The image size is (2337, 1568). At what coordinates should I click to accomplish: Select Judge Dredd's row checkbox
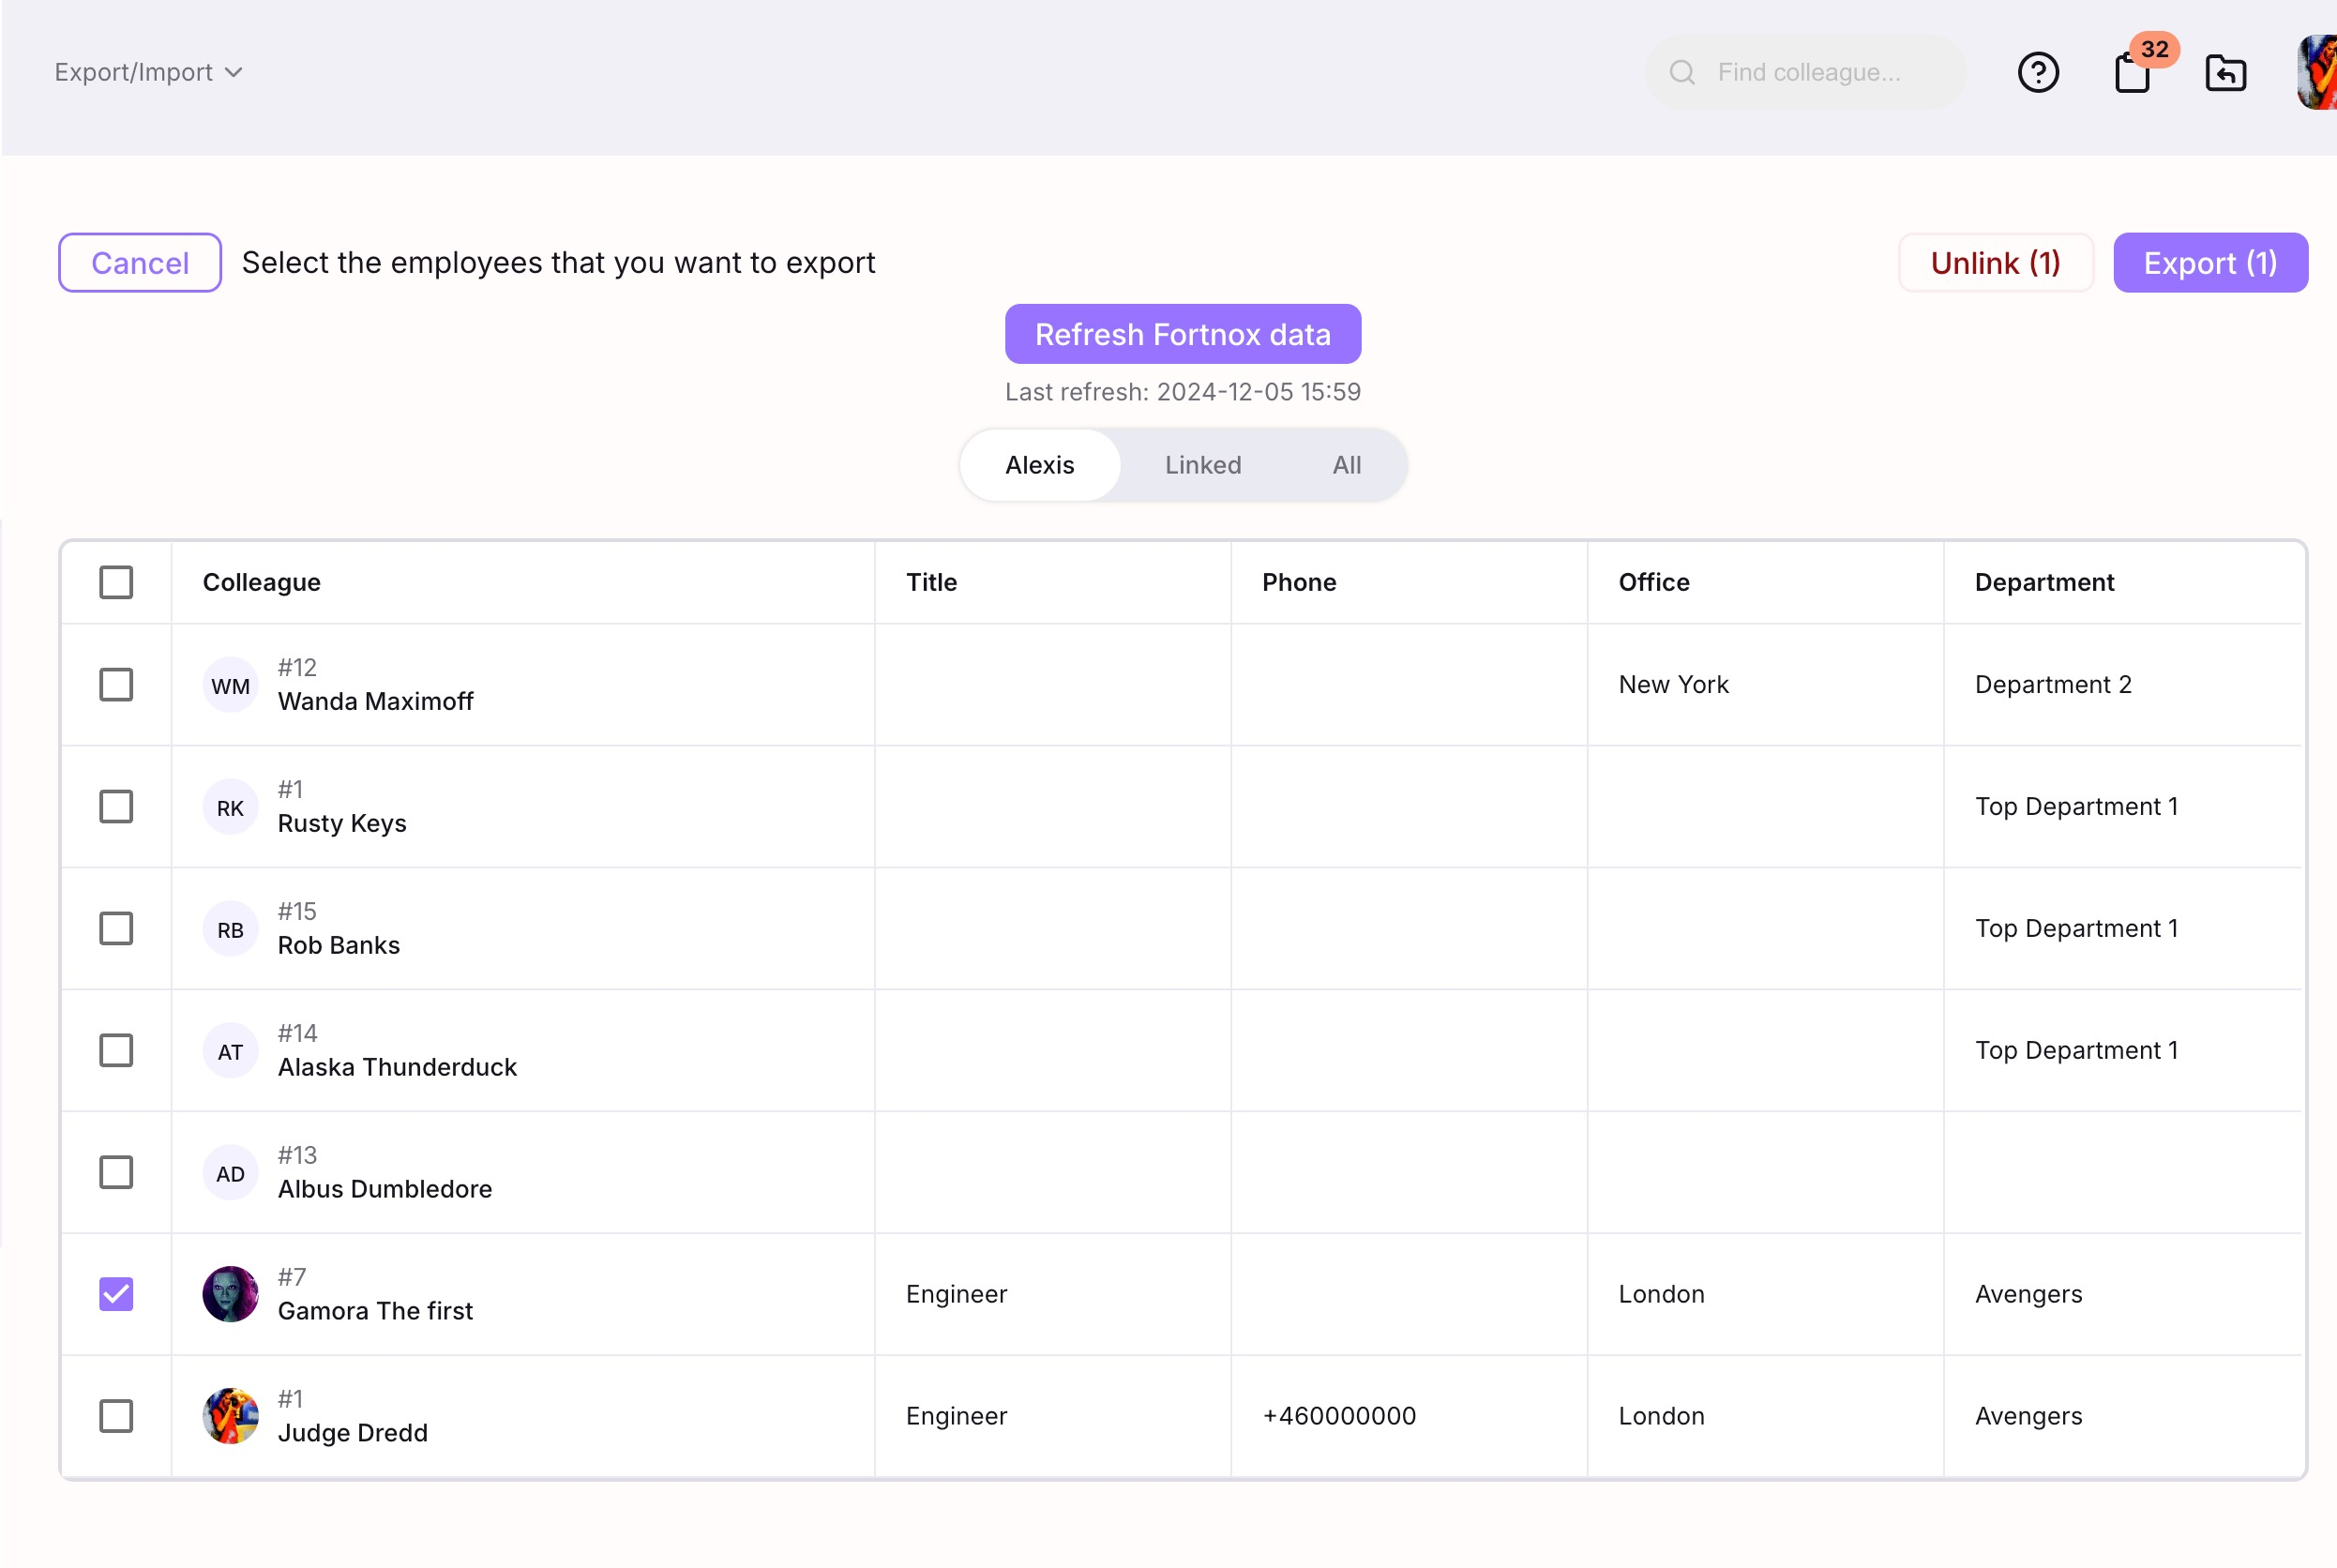click(x=116, y=1416)
